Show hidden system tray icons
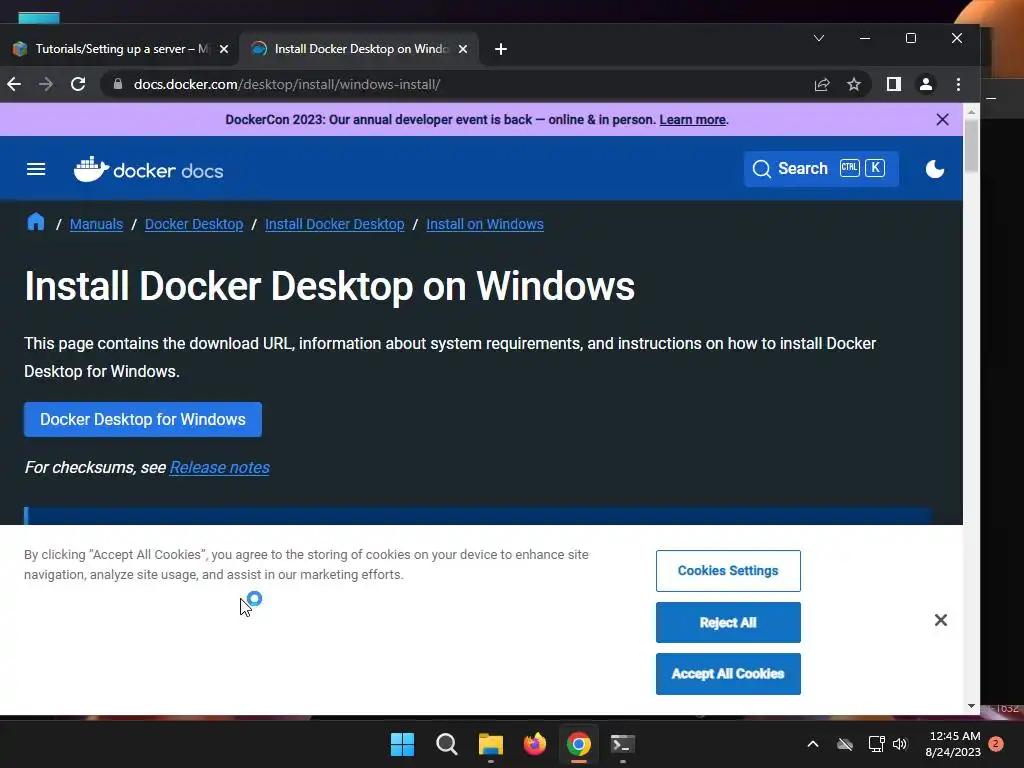The image size is (1024, 768). point(813,744)
